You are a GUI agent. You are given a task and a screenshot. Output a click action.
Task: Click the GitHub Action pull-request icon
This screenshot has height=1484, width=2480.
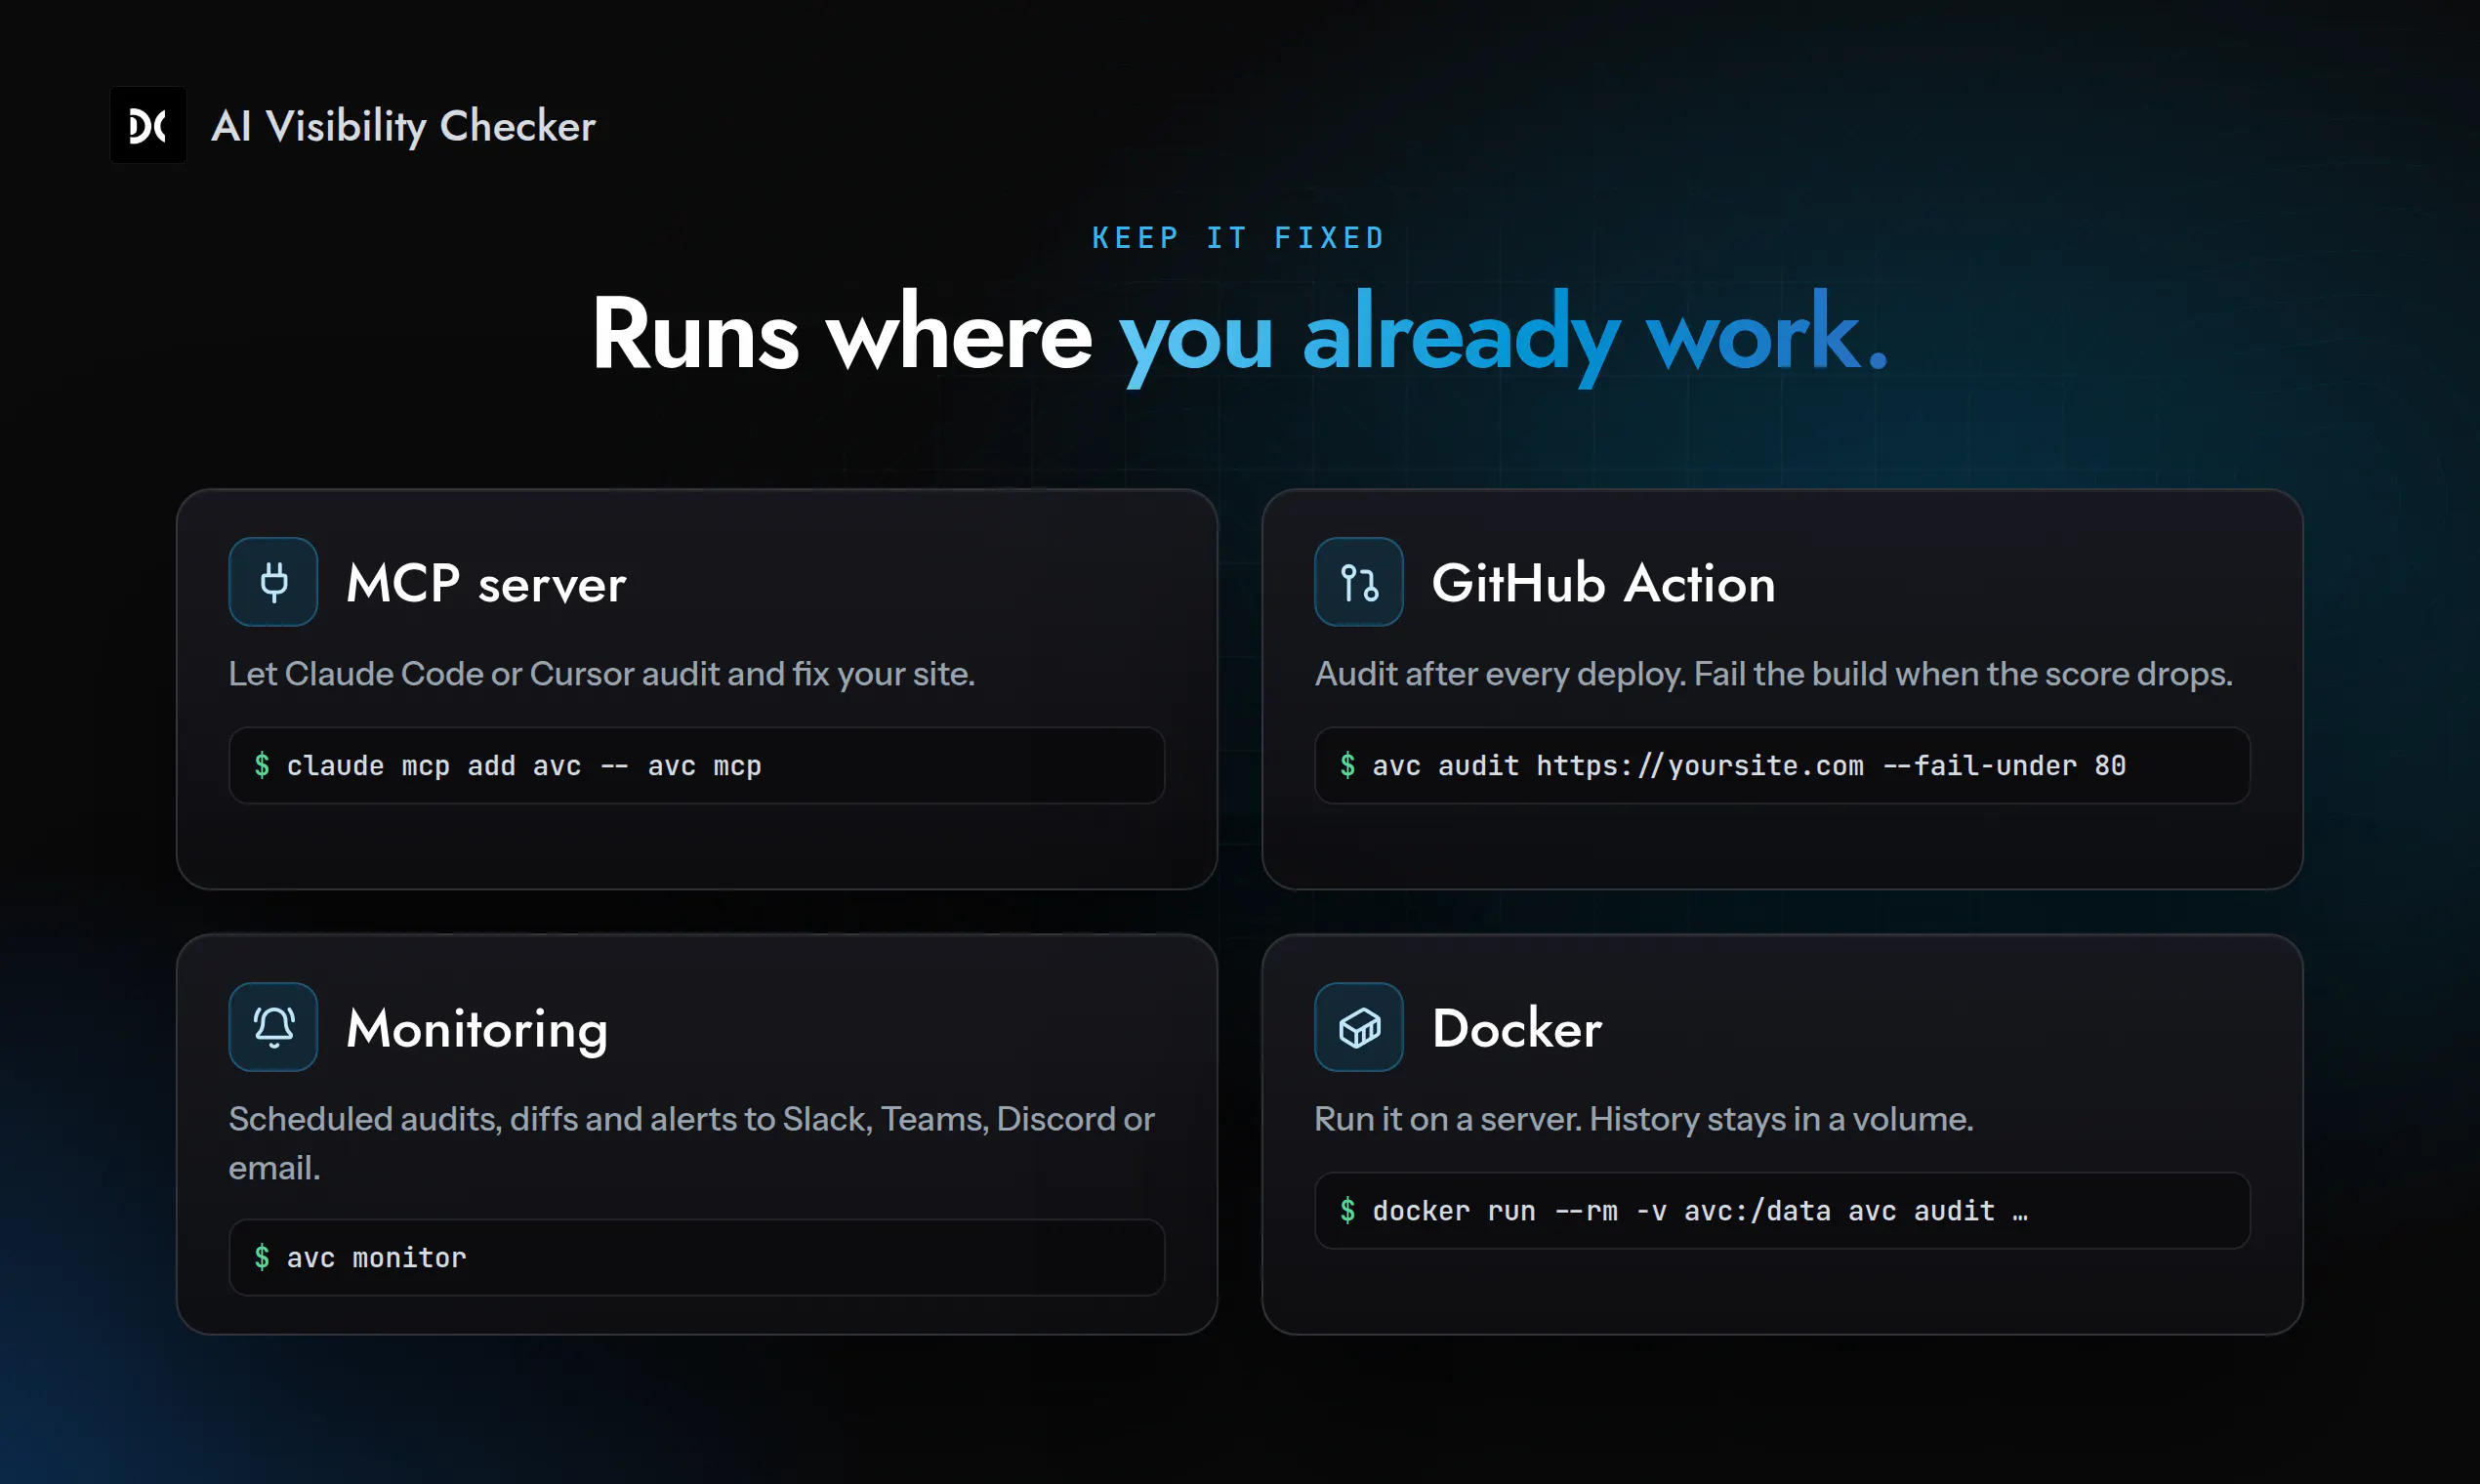[1358, 582]
